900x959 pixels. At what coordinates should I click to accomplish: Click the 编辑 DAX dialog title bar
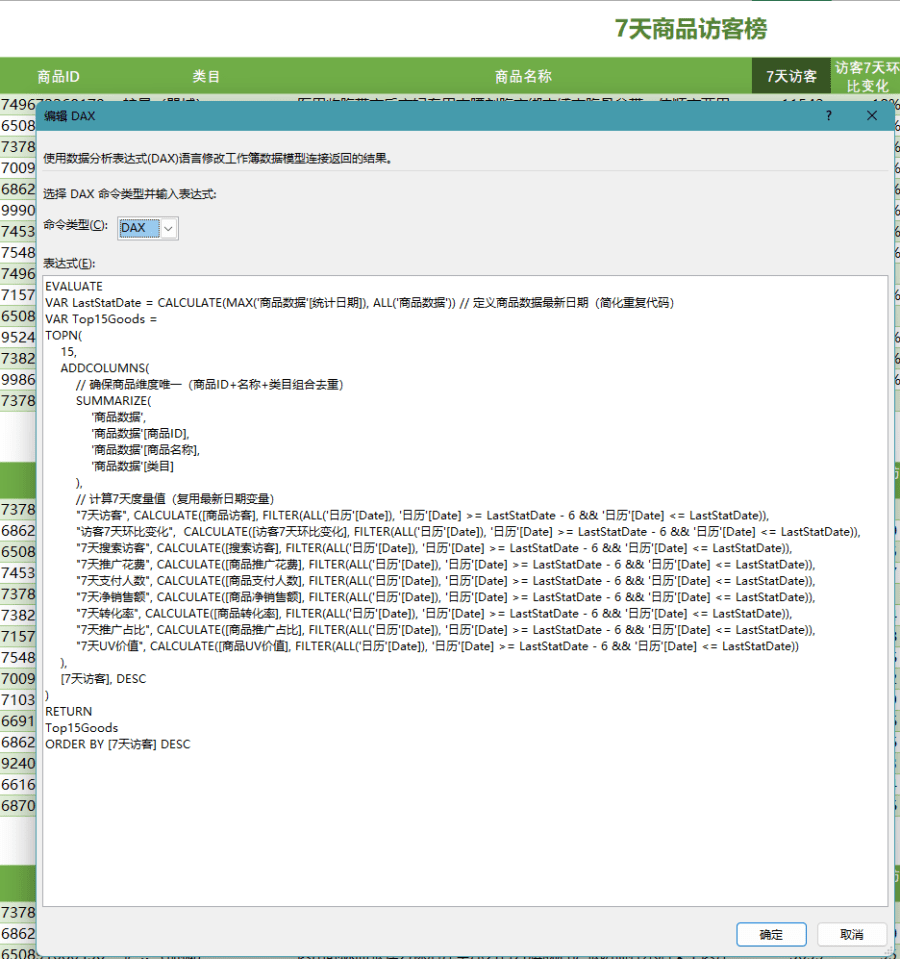(x=400, y=116)
